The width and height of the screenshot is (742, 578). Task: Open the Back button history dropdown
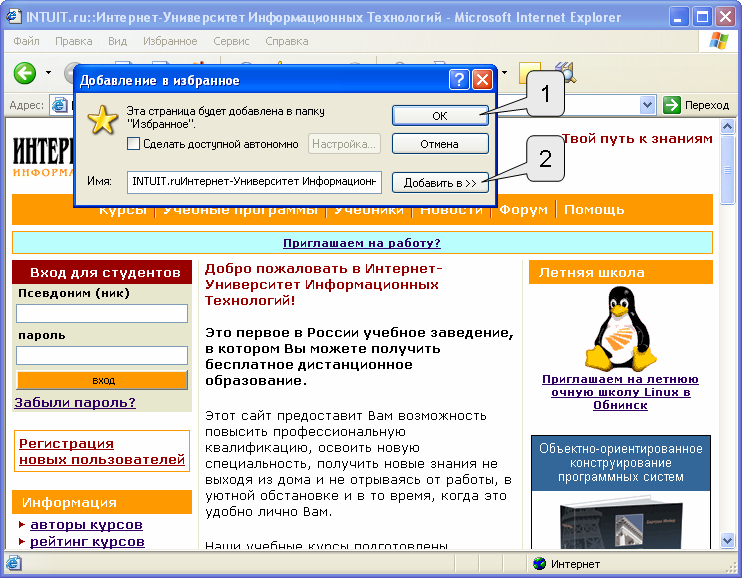tap(48, 73)
